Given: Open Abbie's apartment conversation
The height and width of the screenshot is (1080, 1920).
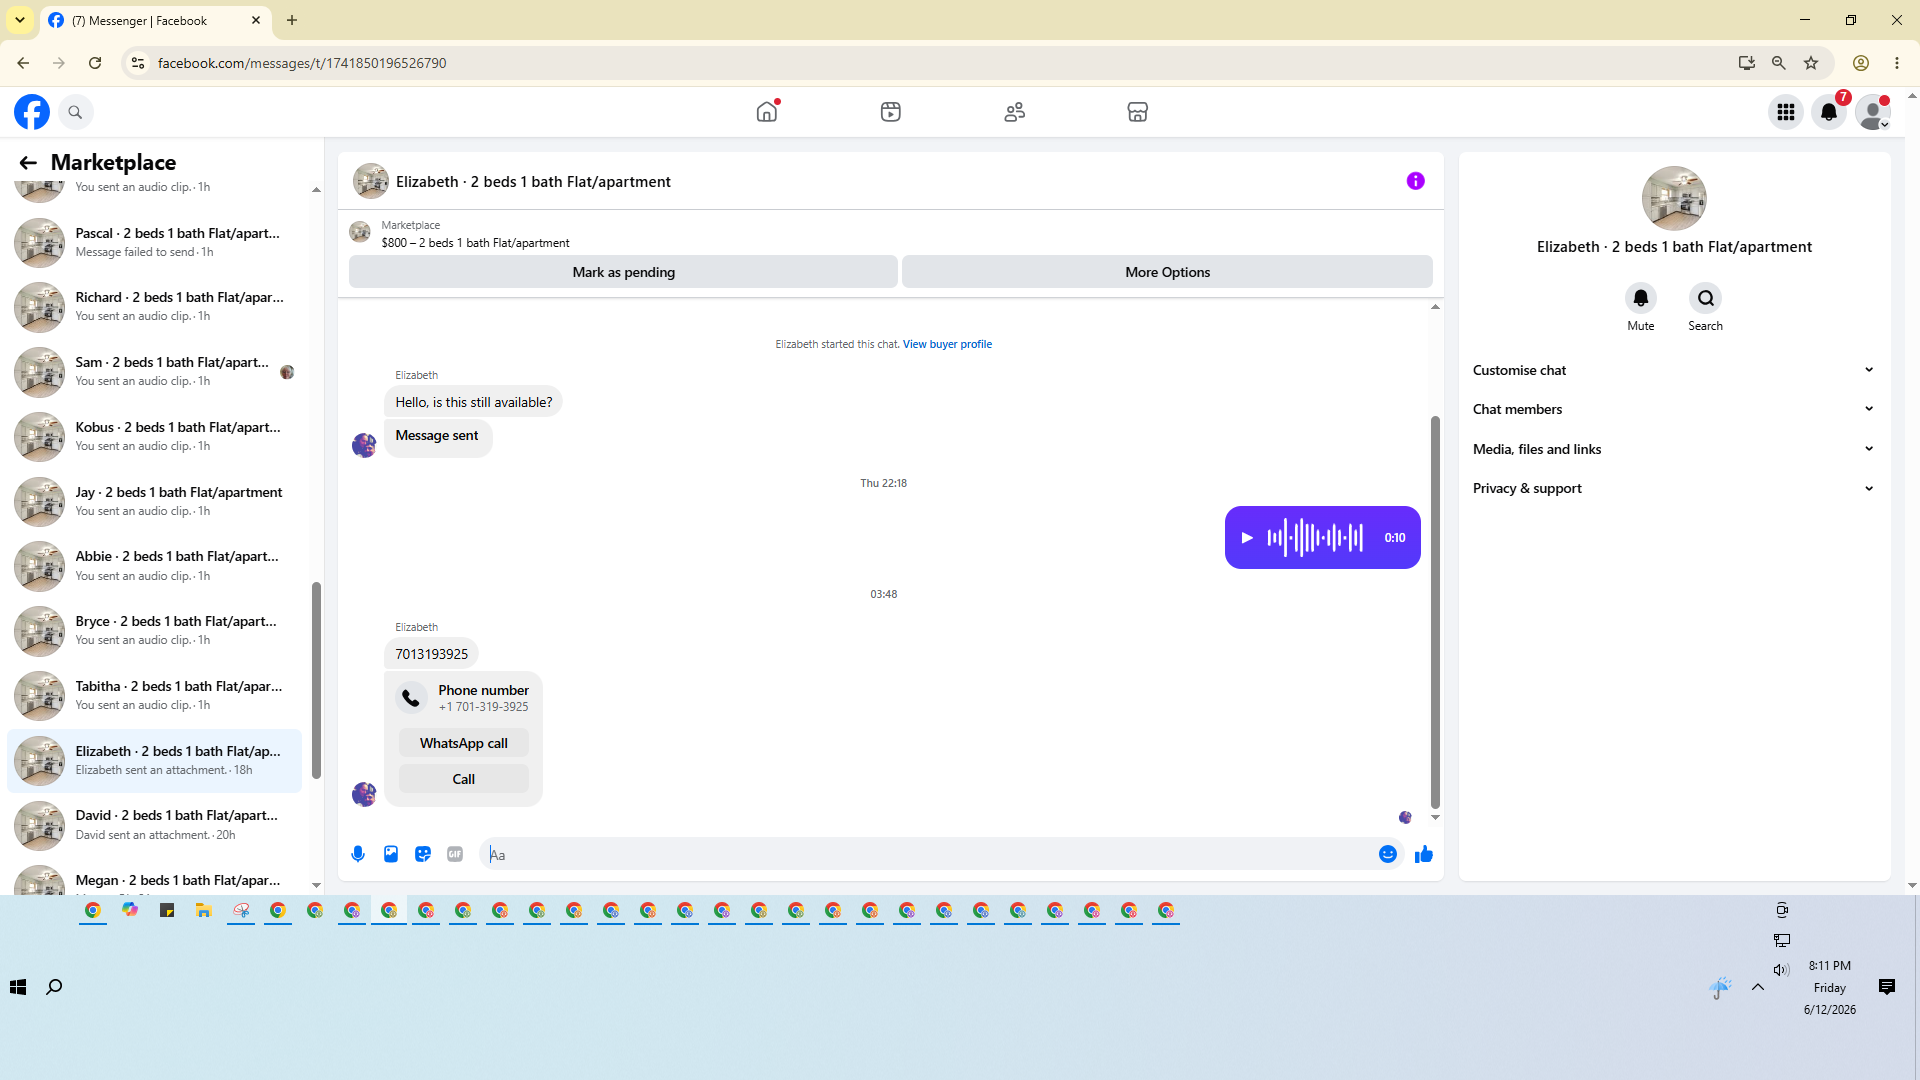Looking at the screenshot, I should [x=154, y=566].
